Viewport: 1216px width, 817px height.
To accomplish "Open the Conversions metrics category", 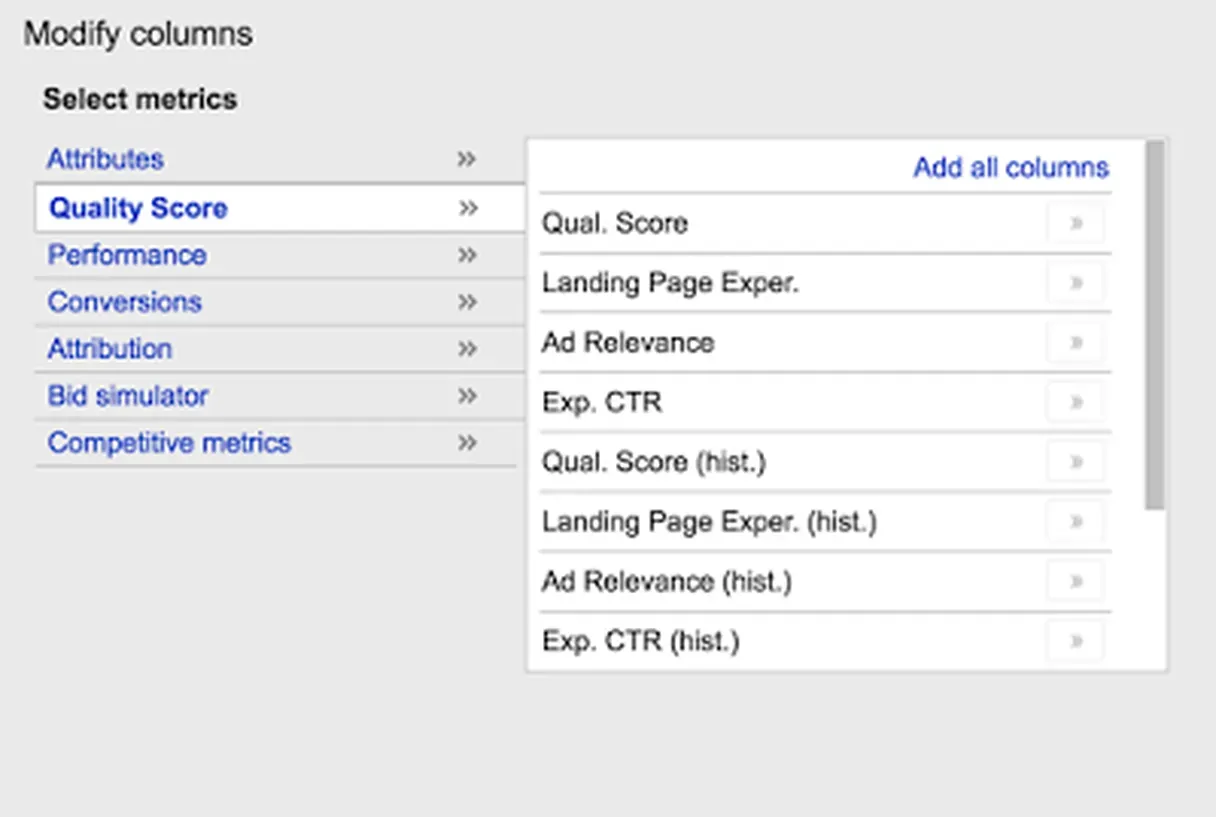I will [125, 302].
